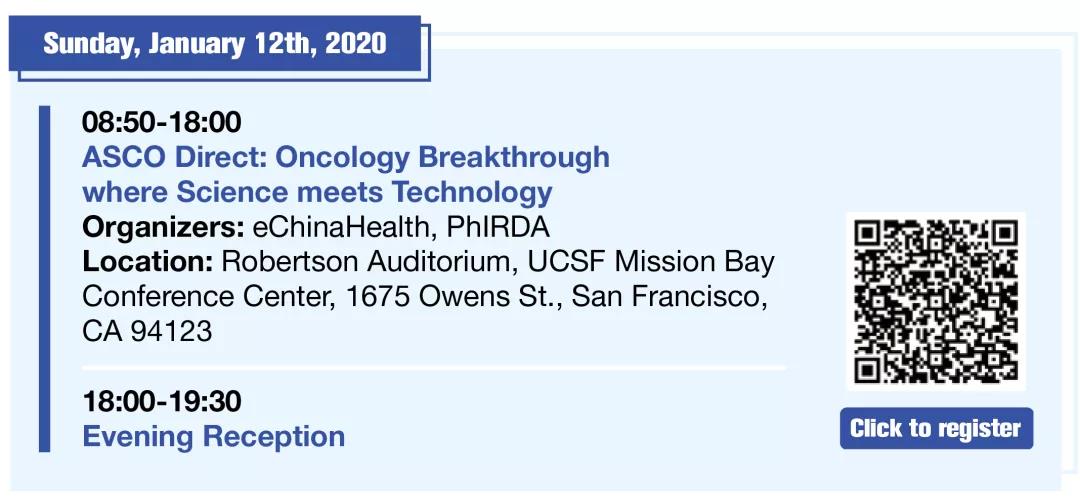Click 'where Science meets Technology' title line
This screenshot has width=1080, height=502.
(x=318, y=192)
